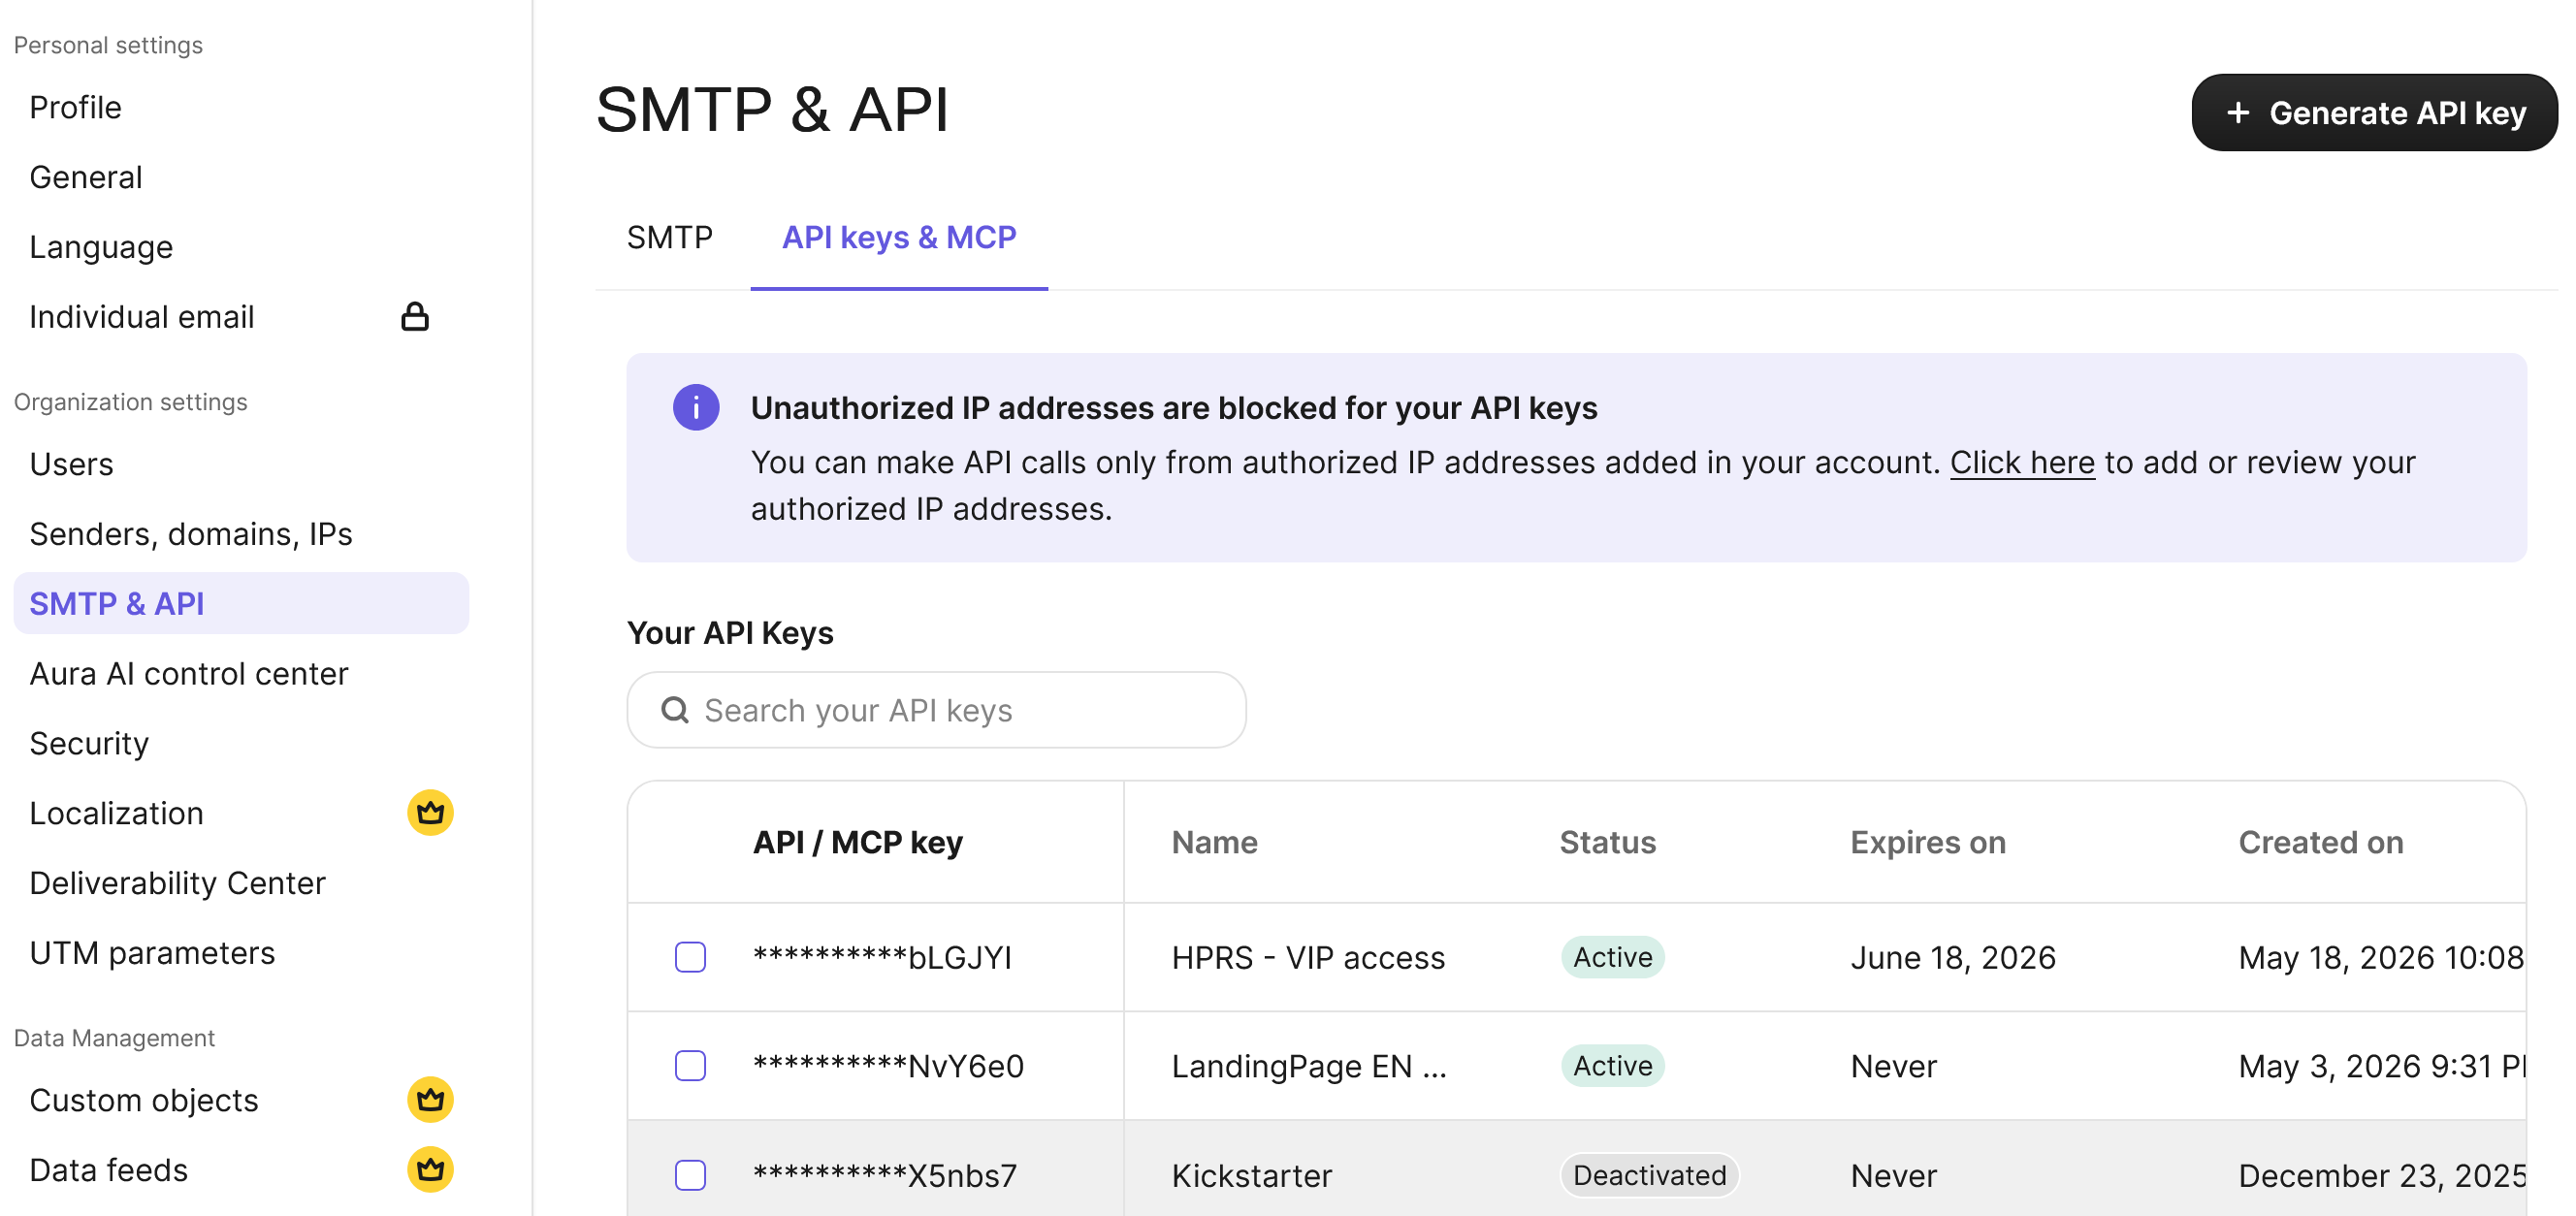This screenshot has height=1216, width=2576.
Task: Focus the Search your API keys field
Action: click(x=936, y=710)
